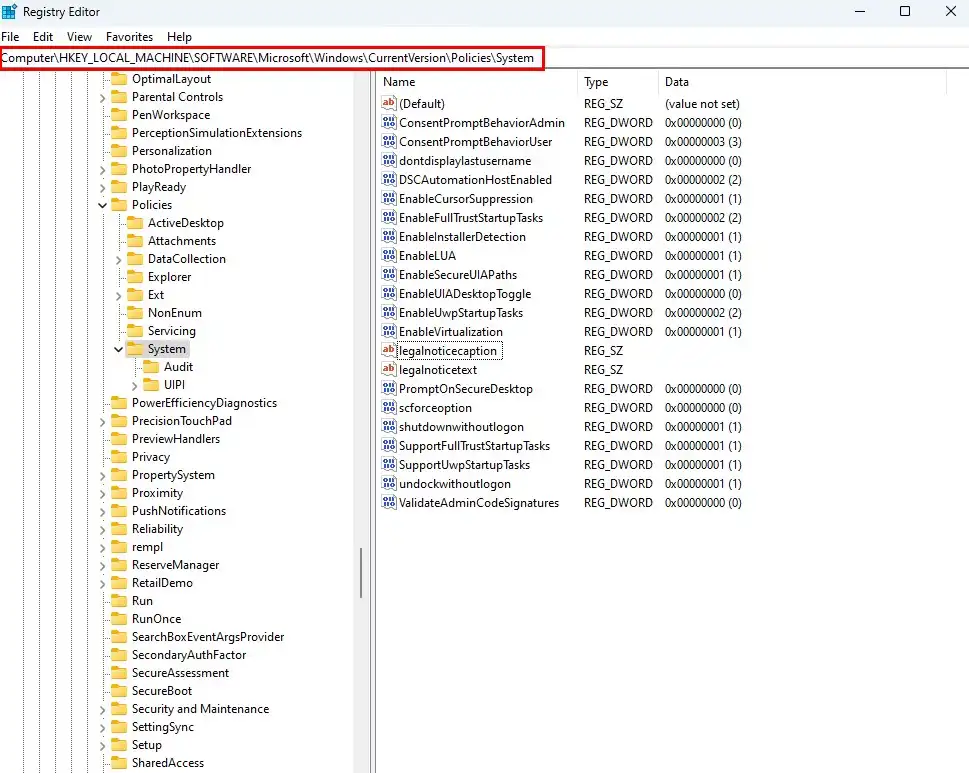This screenshot has width=969, height=773.
Task: Click the DSCAutomationHostEnabled value icon
Action: (x=389, y=179)
